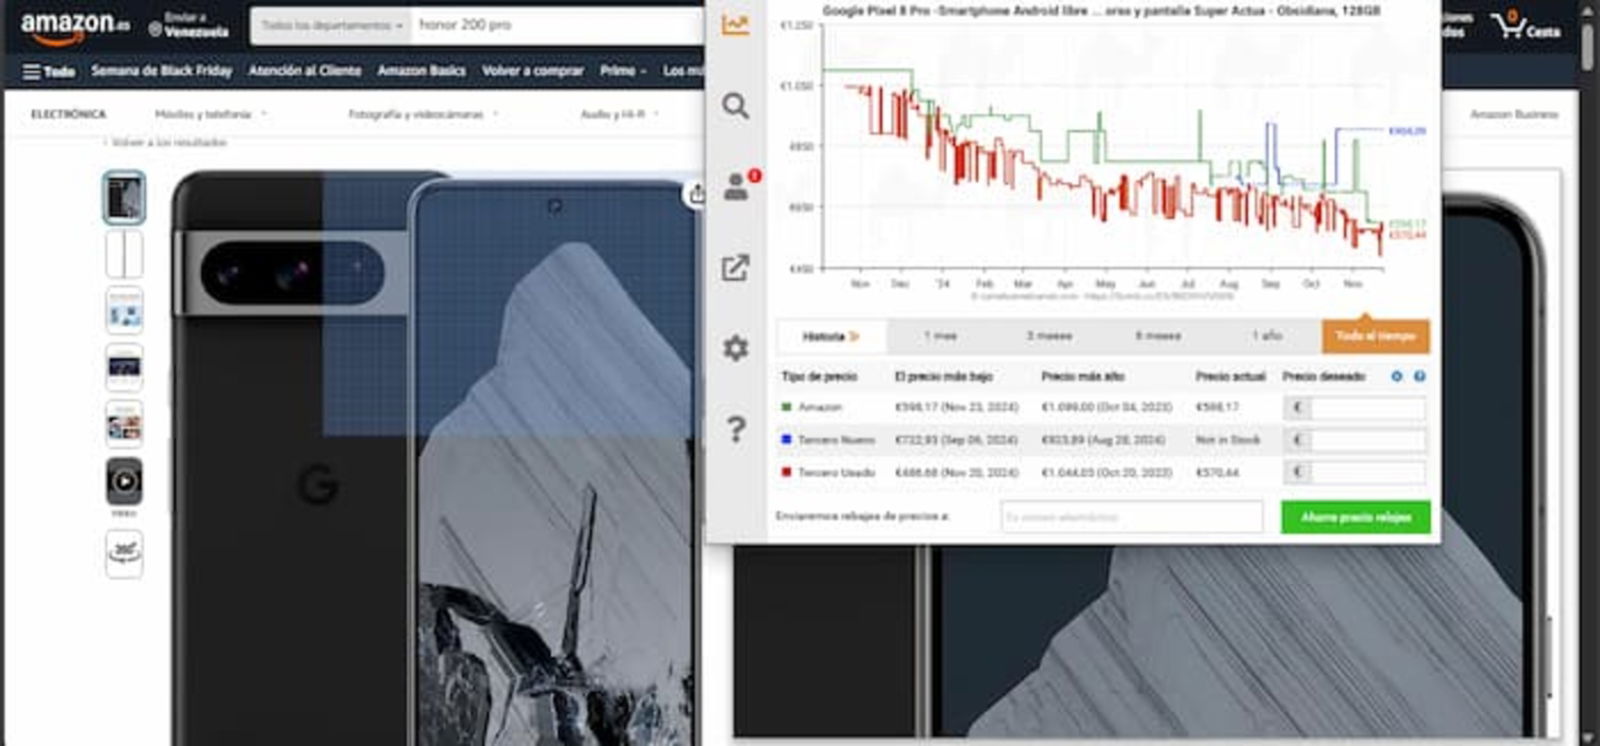Open Semana de Black Friday link
The image size is (1600, 746).
tap(161, 71)
